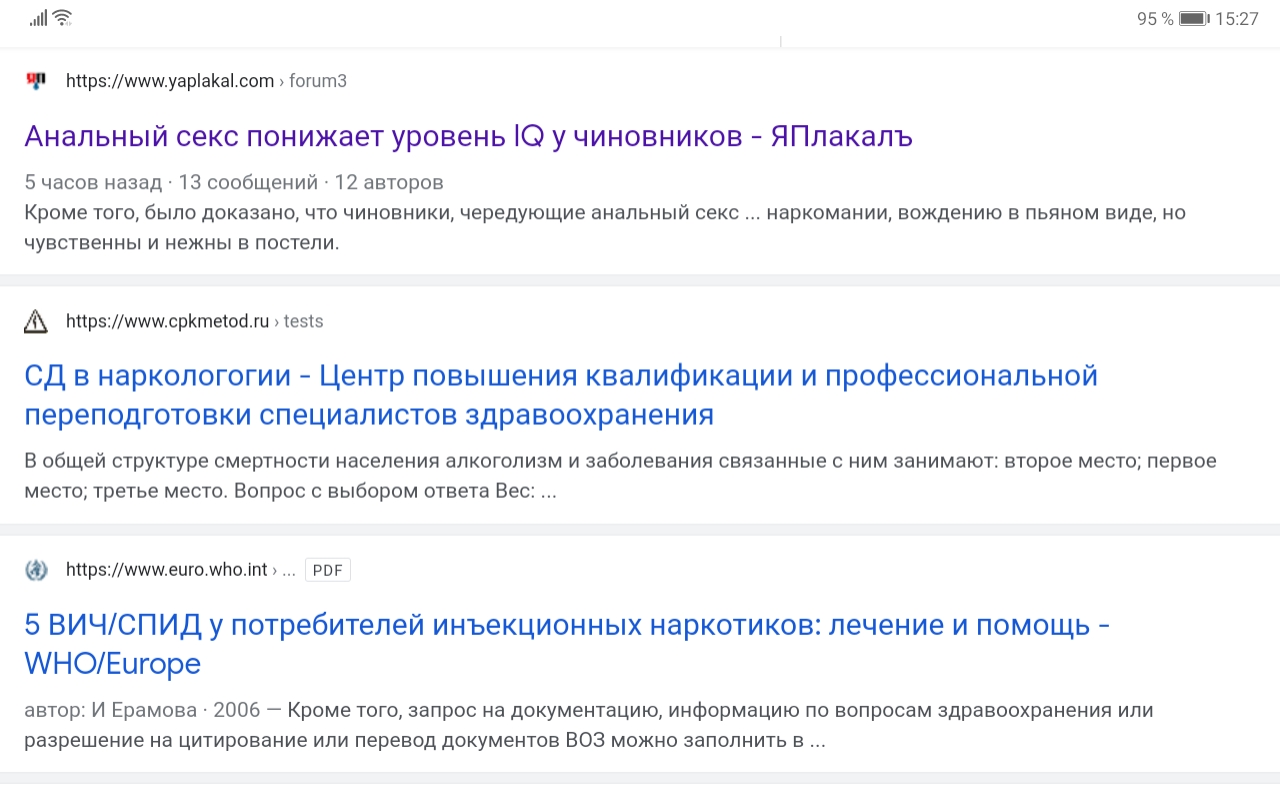
Task: Tap the yaplakal.com site favicon
Action: 36,81
